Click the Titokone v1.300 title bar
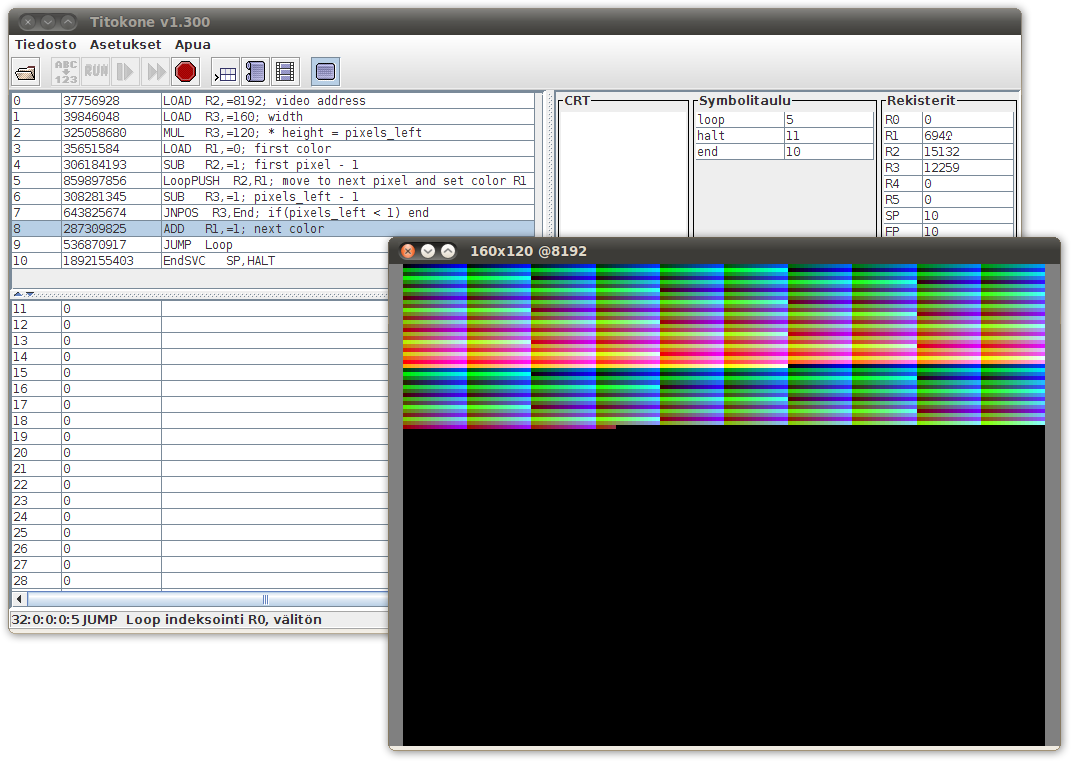The image size is (1071, 761). (x=515, y=22)
